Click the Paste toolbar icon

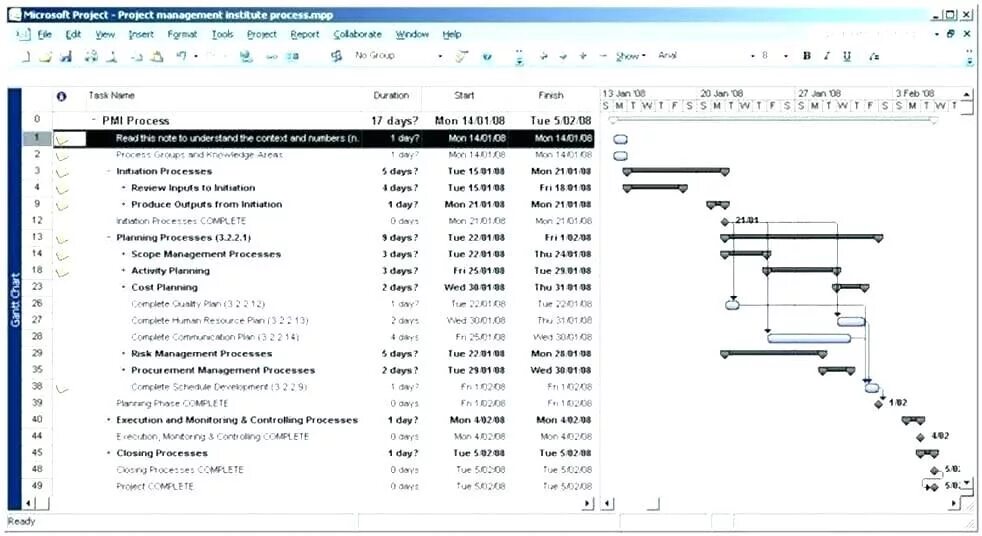(x=158, y=57)
